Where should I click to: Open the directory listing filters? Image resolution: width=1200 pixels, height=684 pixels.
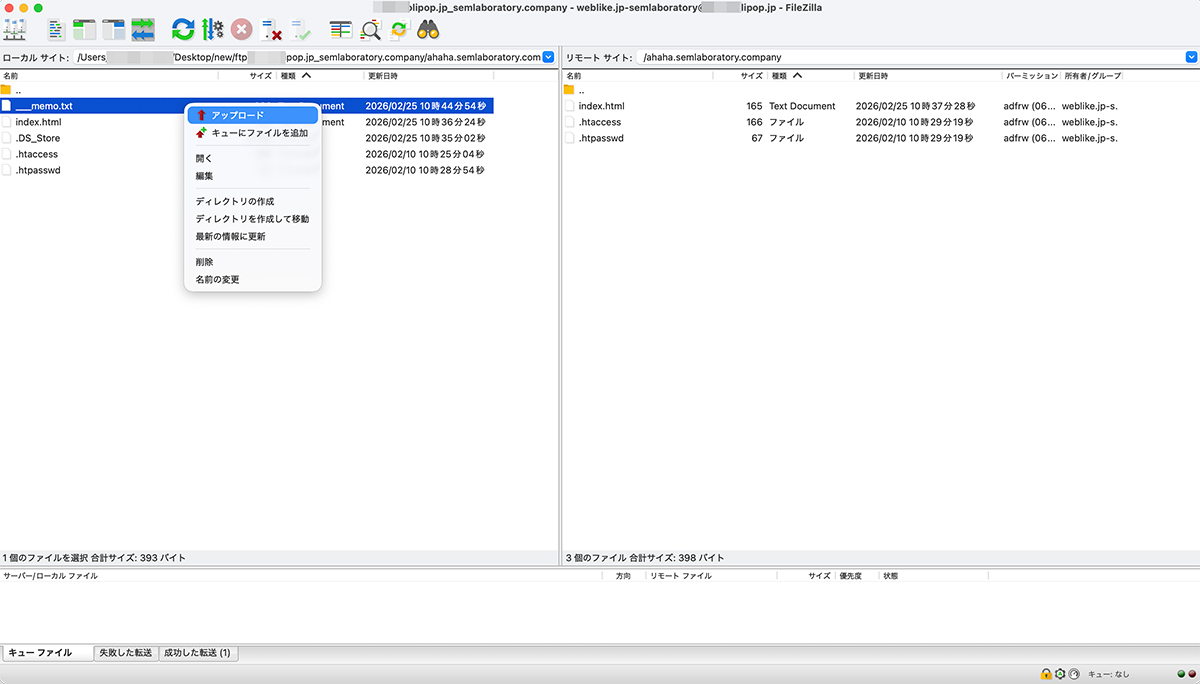pos(340,29)
